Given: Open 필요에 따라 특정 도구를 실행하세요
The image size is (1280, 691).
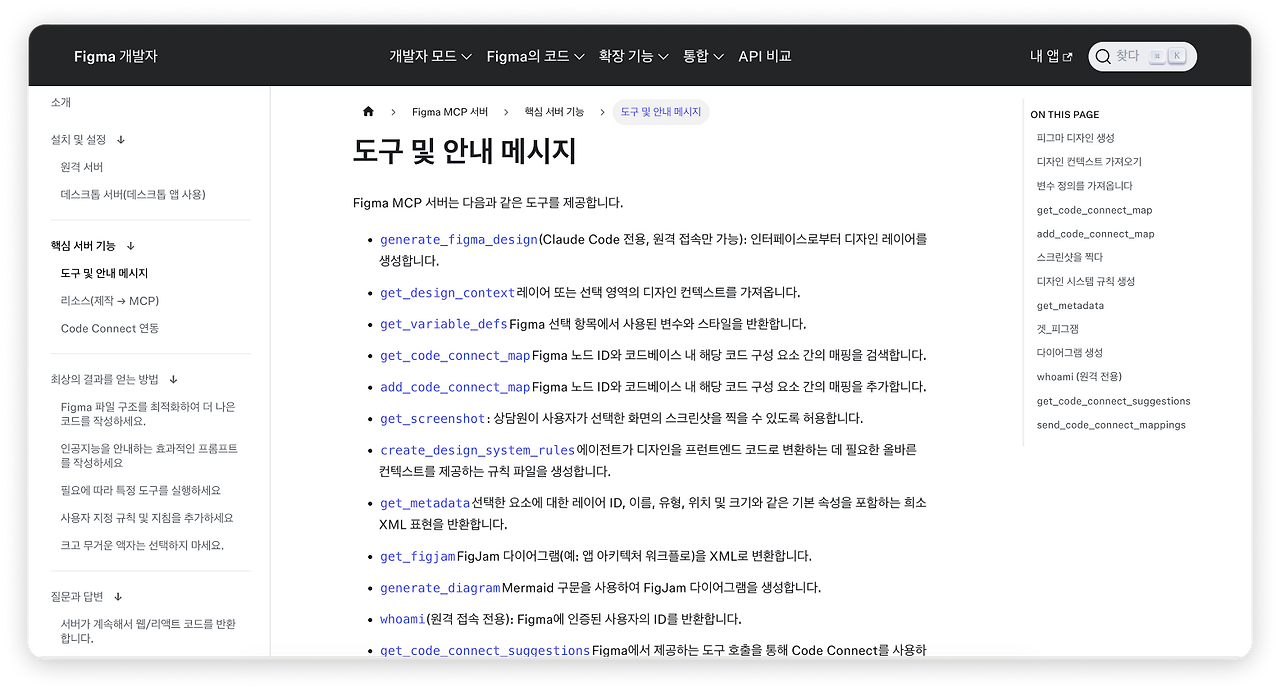Looking at the screenshot, I should click(x=141, y=491).
